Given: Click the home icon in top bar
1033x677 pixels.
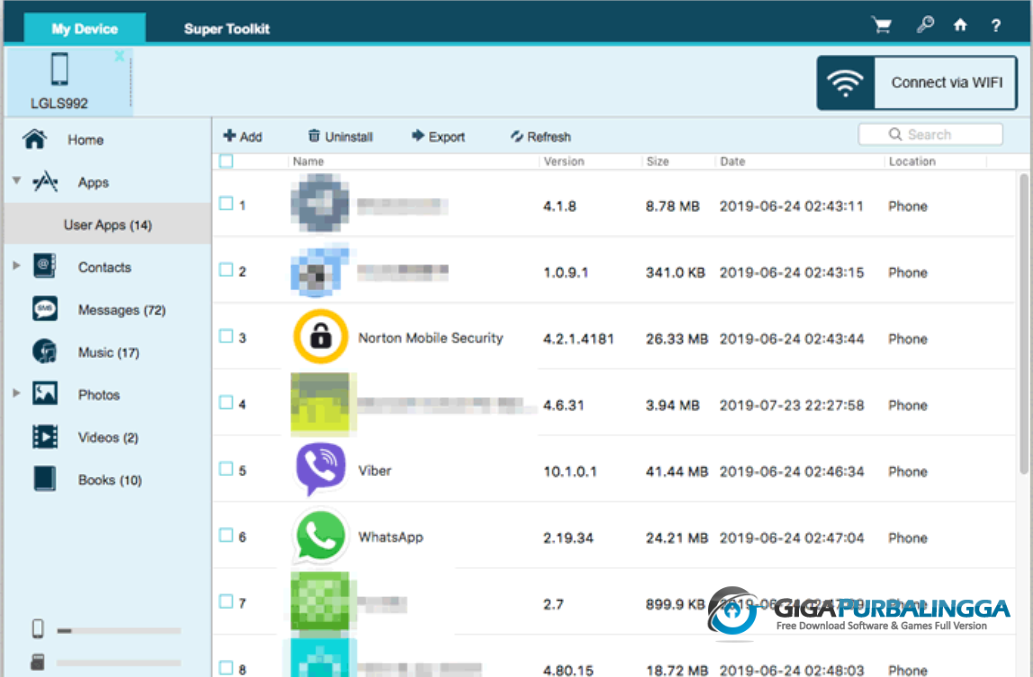Looking at the screenshot, I should (x=961, y=25).
